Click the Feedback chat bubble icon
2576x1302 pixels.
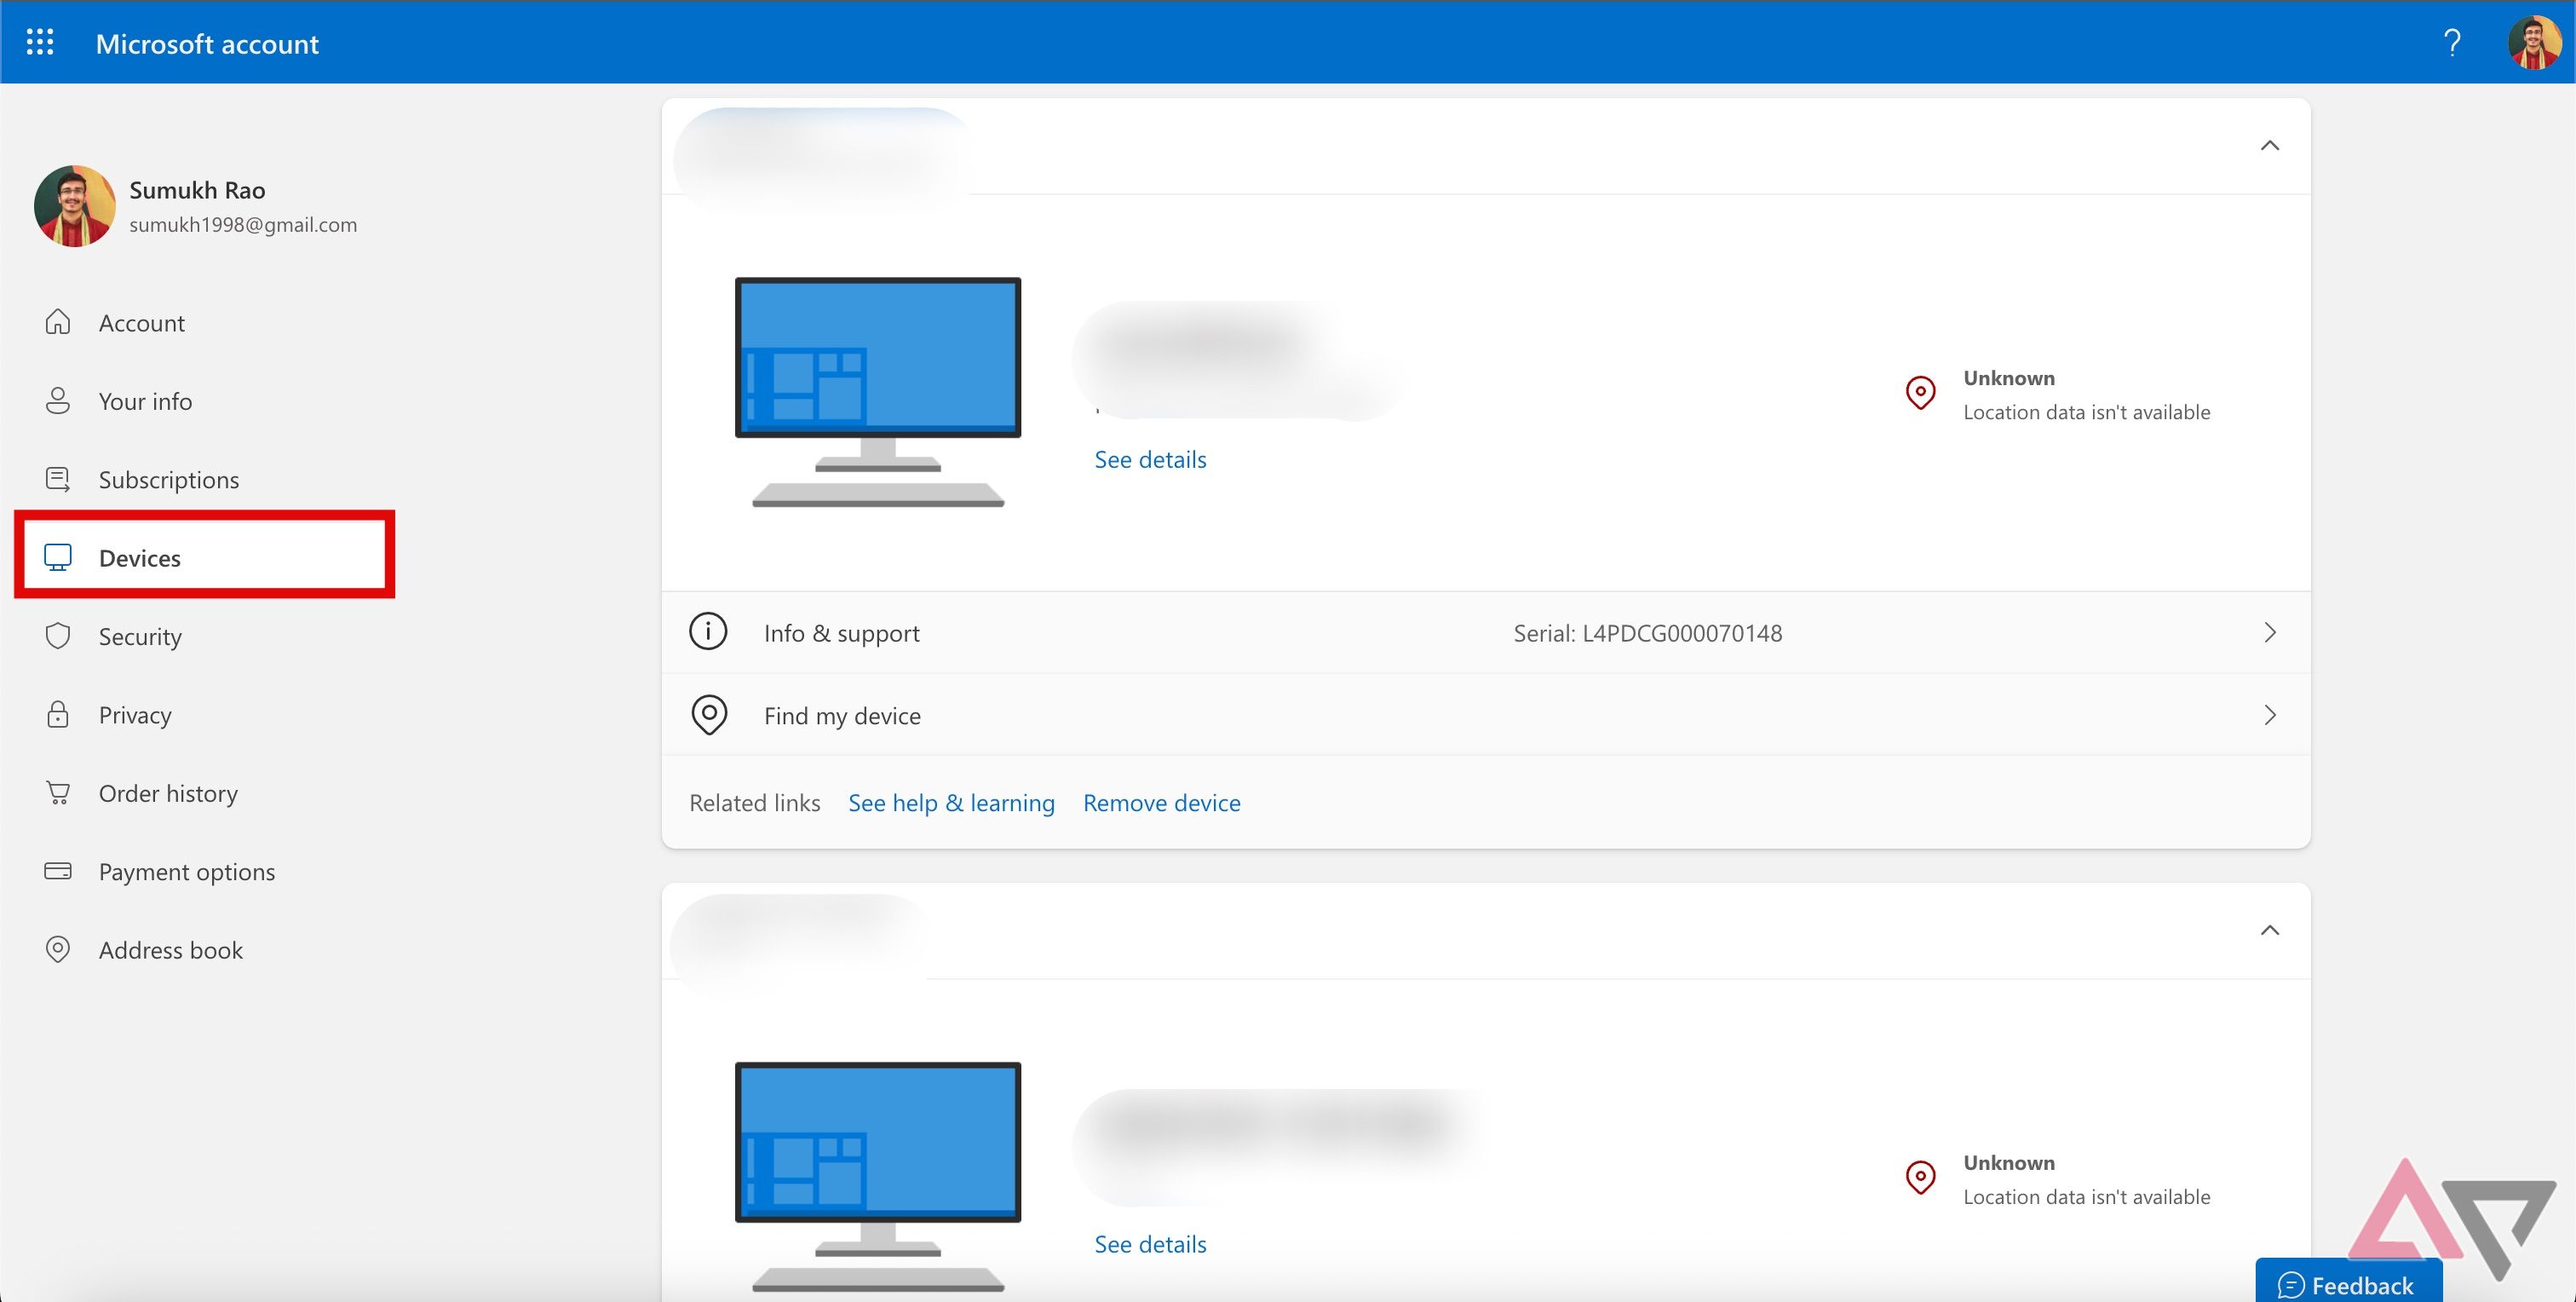tap(2290, 1286)
